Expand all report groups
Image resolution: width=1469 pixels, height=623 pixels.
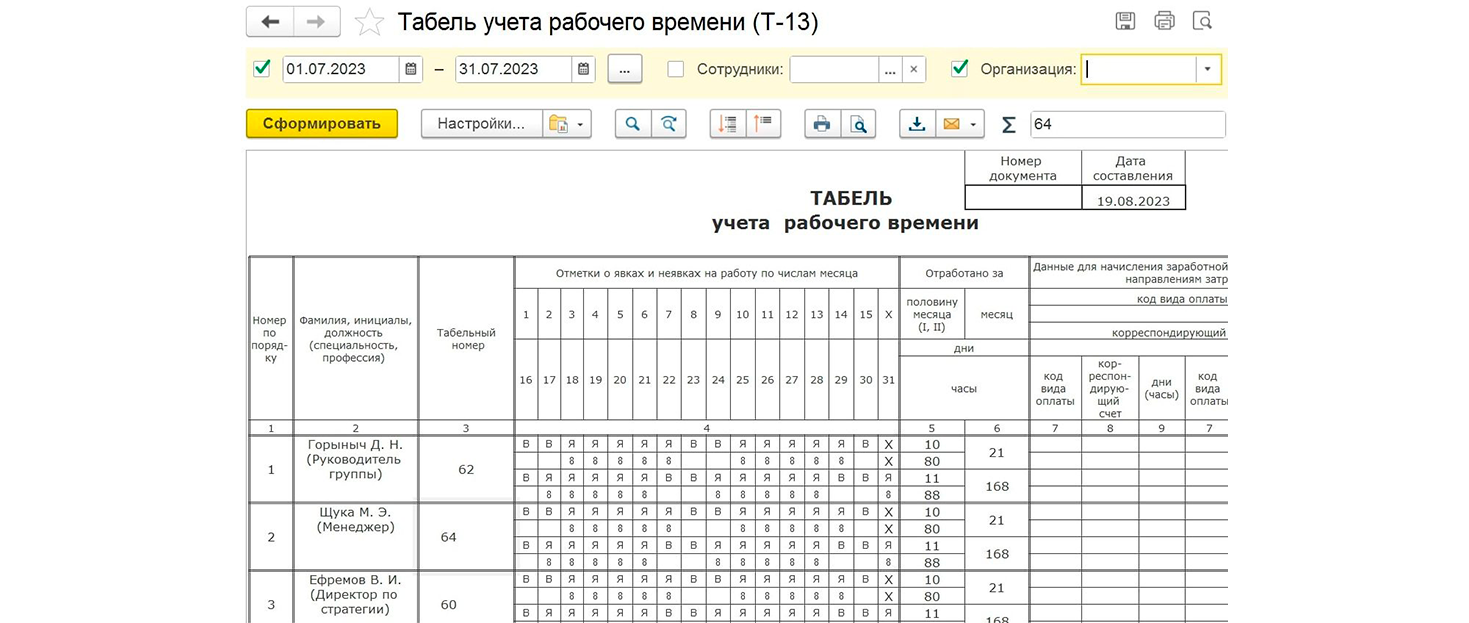pyautogui.click(x=727, y=124)
